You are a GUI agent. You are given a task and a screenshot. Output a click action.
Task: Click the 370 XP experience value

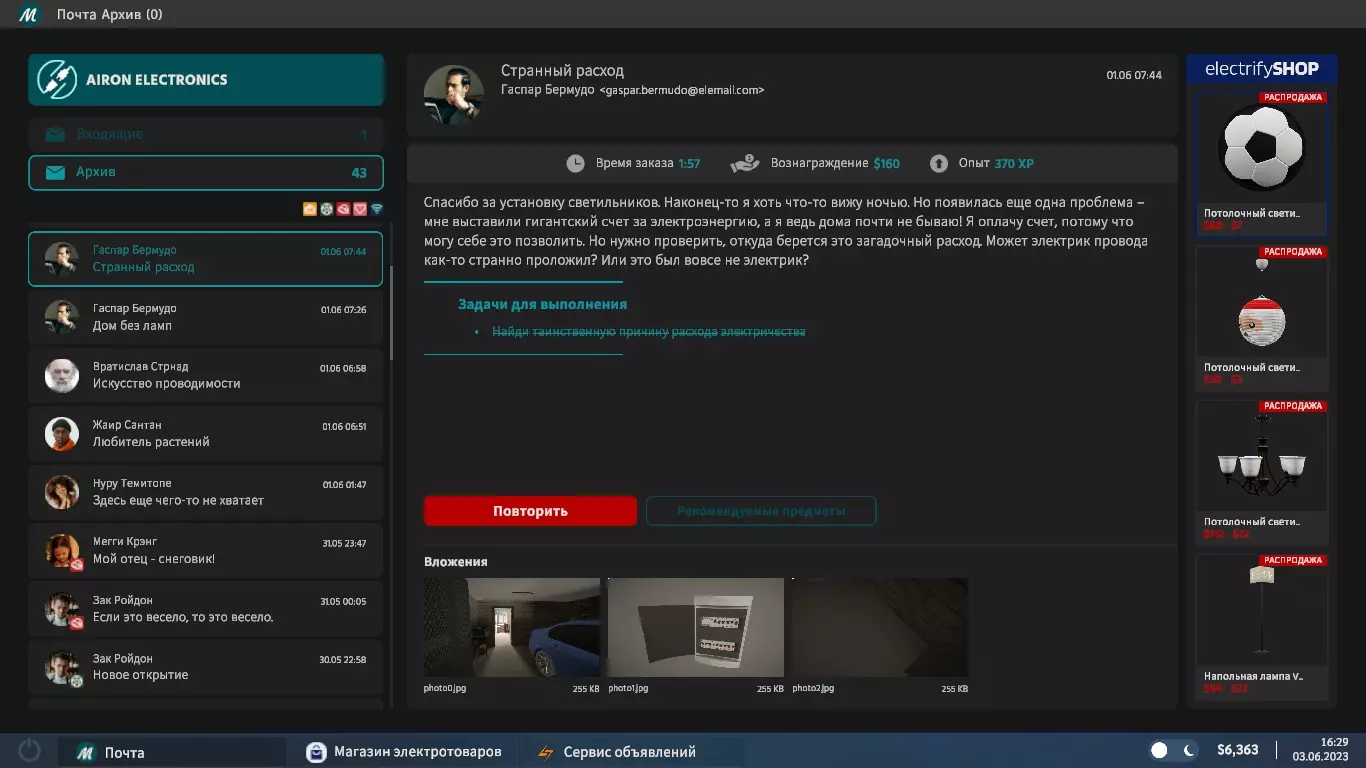tap(1014, 163)
